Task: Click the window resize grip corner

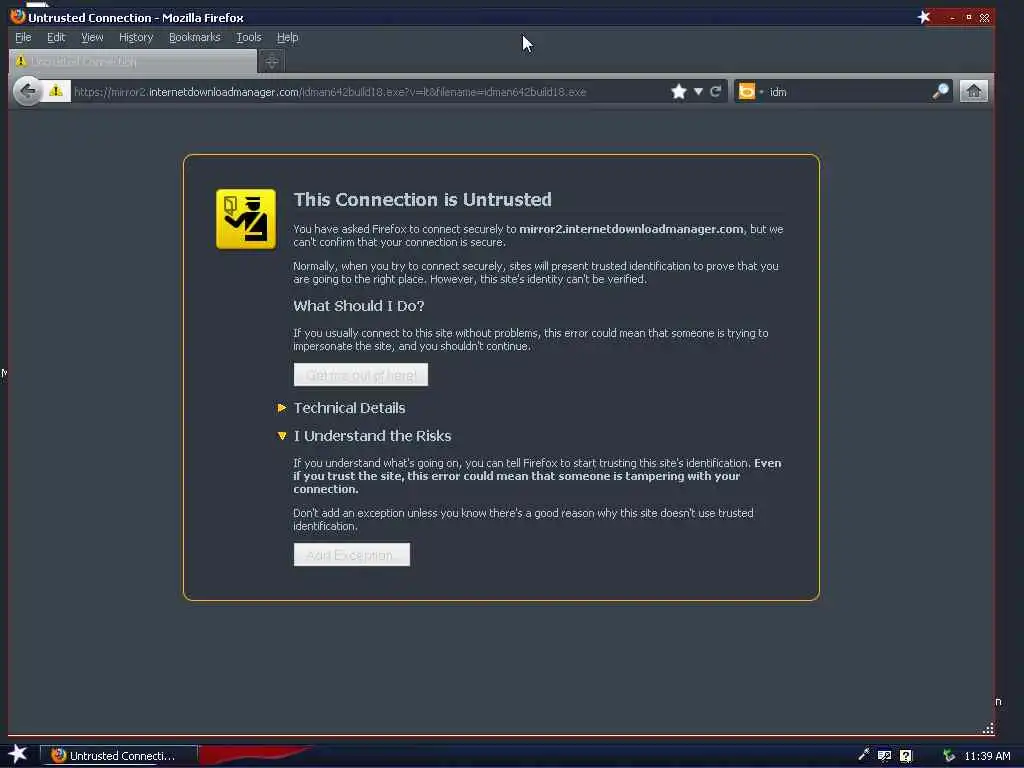Action: 988,729
